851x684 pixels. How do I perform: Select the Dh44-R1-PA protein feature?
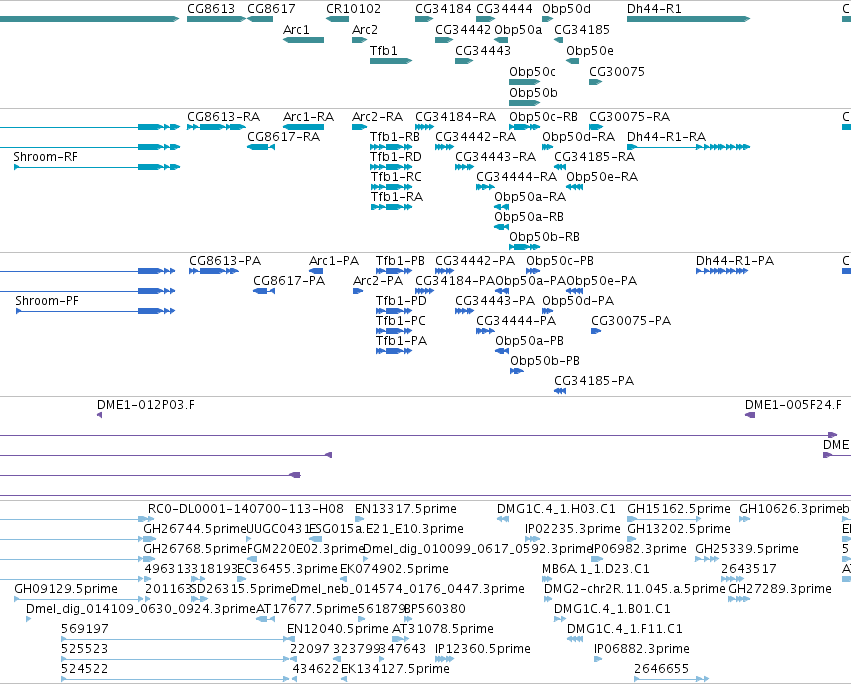point(722,271)
